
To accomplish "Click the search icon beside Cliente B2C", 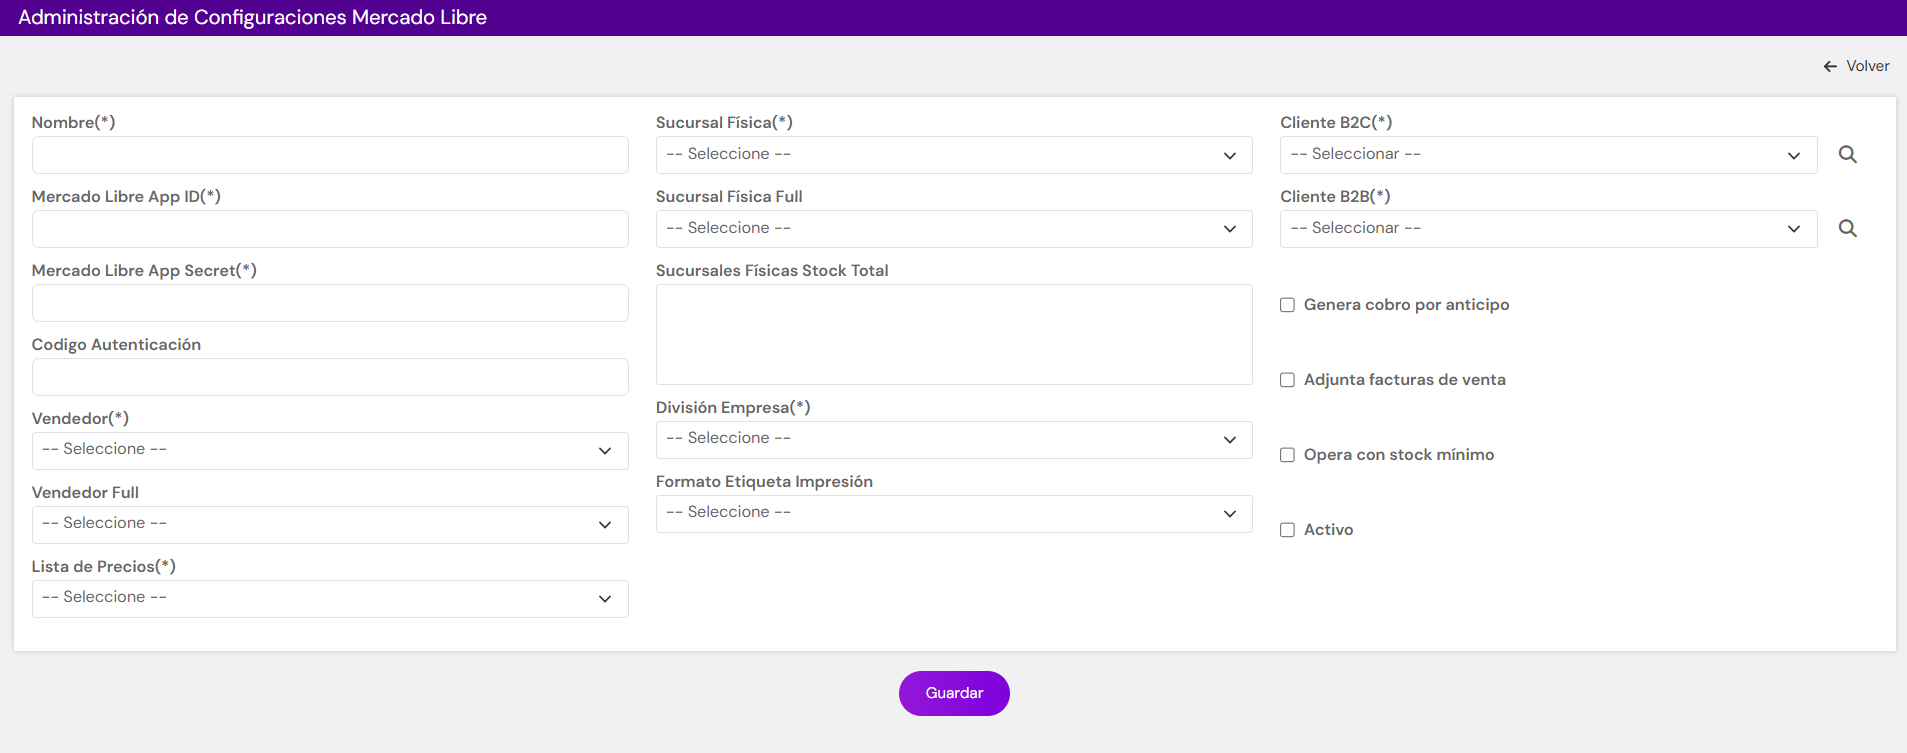I will 1847,155.
